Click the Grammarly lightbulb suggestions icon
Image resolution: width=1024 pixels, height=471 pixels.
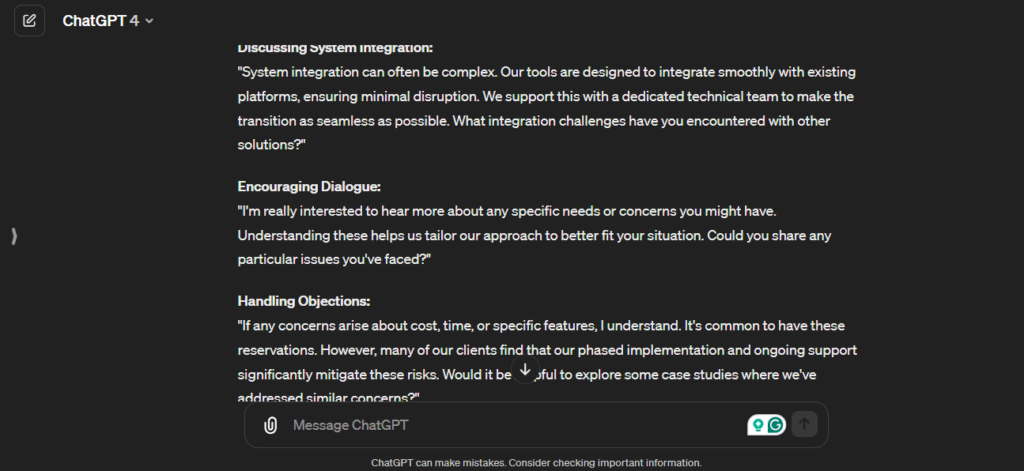point(758,425)
